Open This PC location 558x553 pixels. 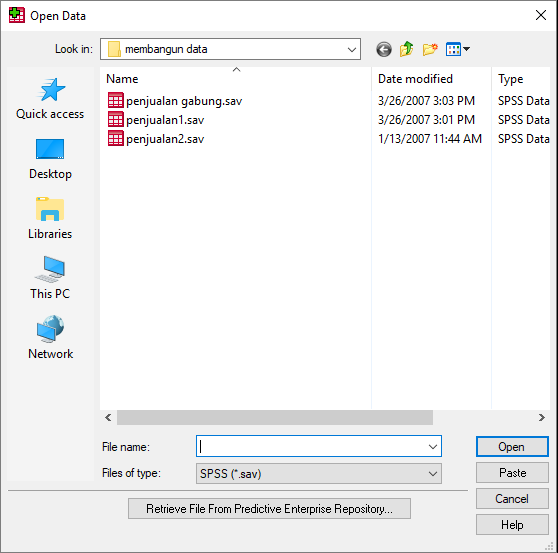50,278
